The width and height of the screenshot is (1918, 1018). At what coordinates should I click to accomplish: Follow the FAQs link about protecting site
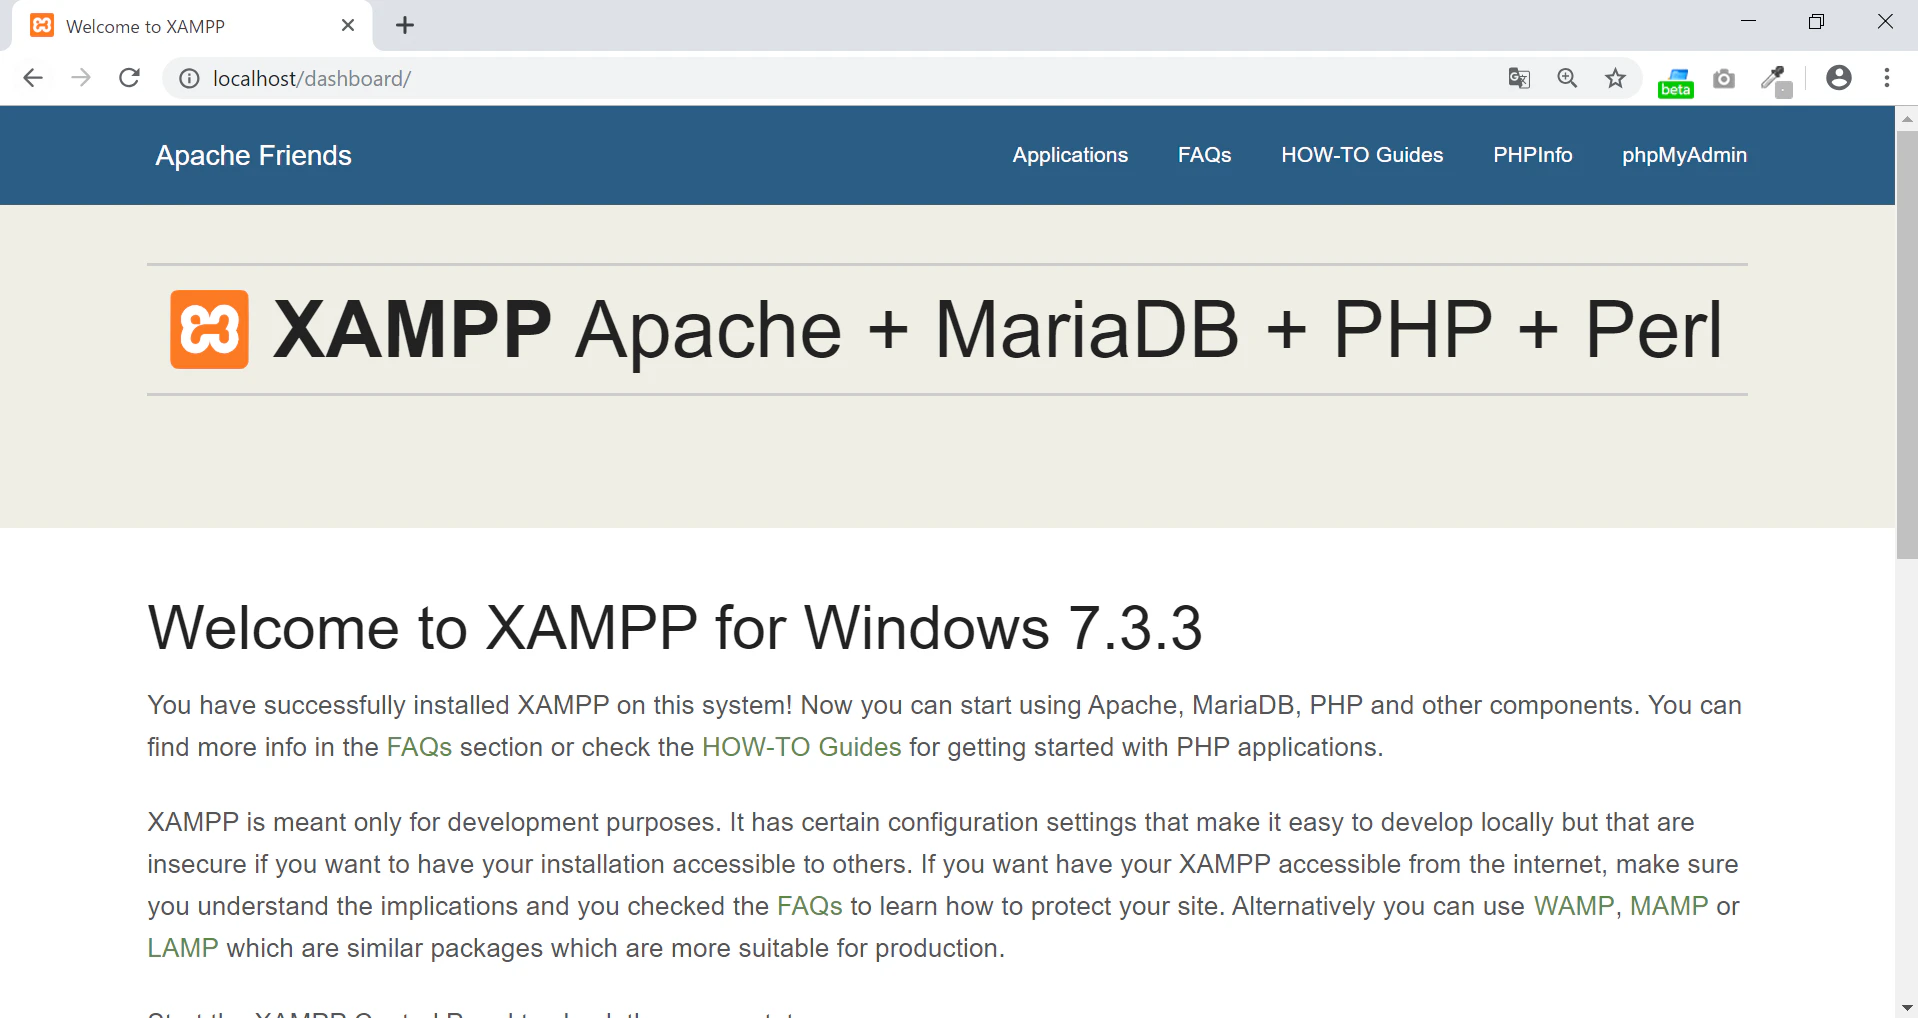(x=810, y=906)
